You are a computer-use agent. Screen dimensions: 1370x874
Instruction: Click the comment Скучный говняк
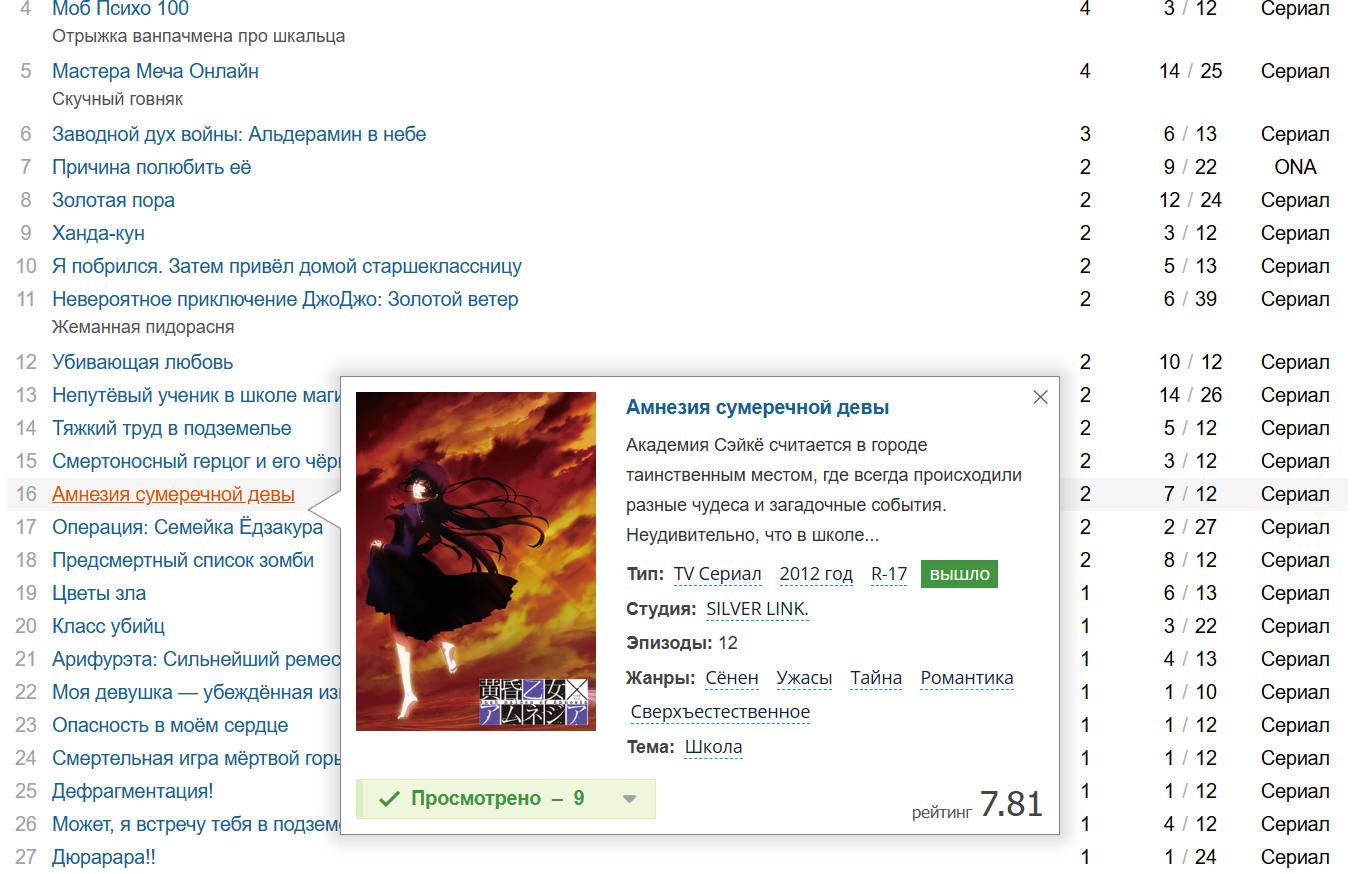[x=117, y=99]
